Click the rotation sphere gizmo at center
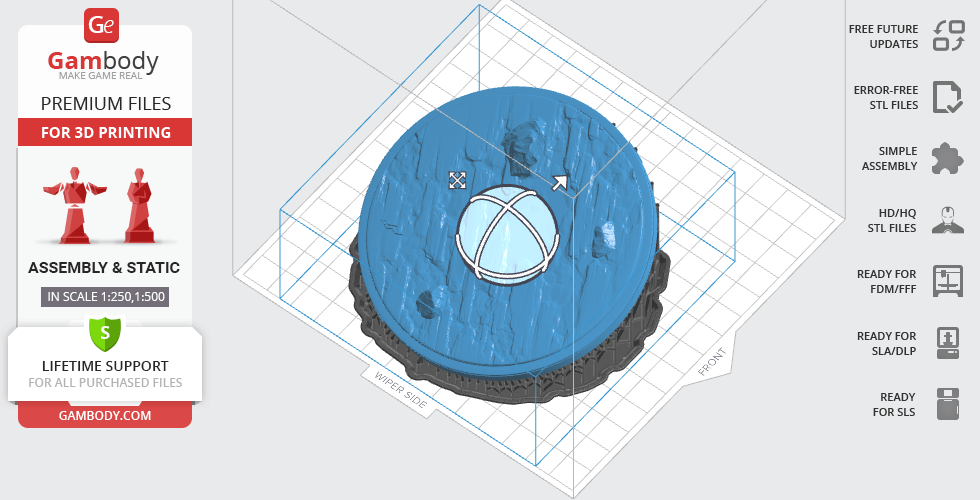 pos(504,230)
